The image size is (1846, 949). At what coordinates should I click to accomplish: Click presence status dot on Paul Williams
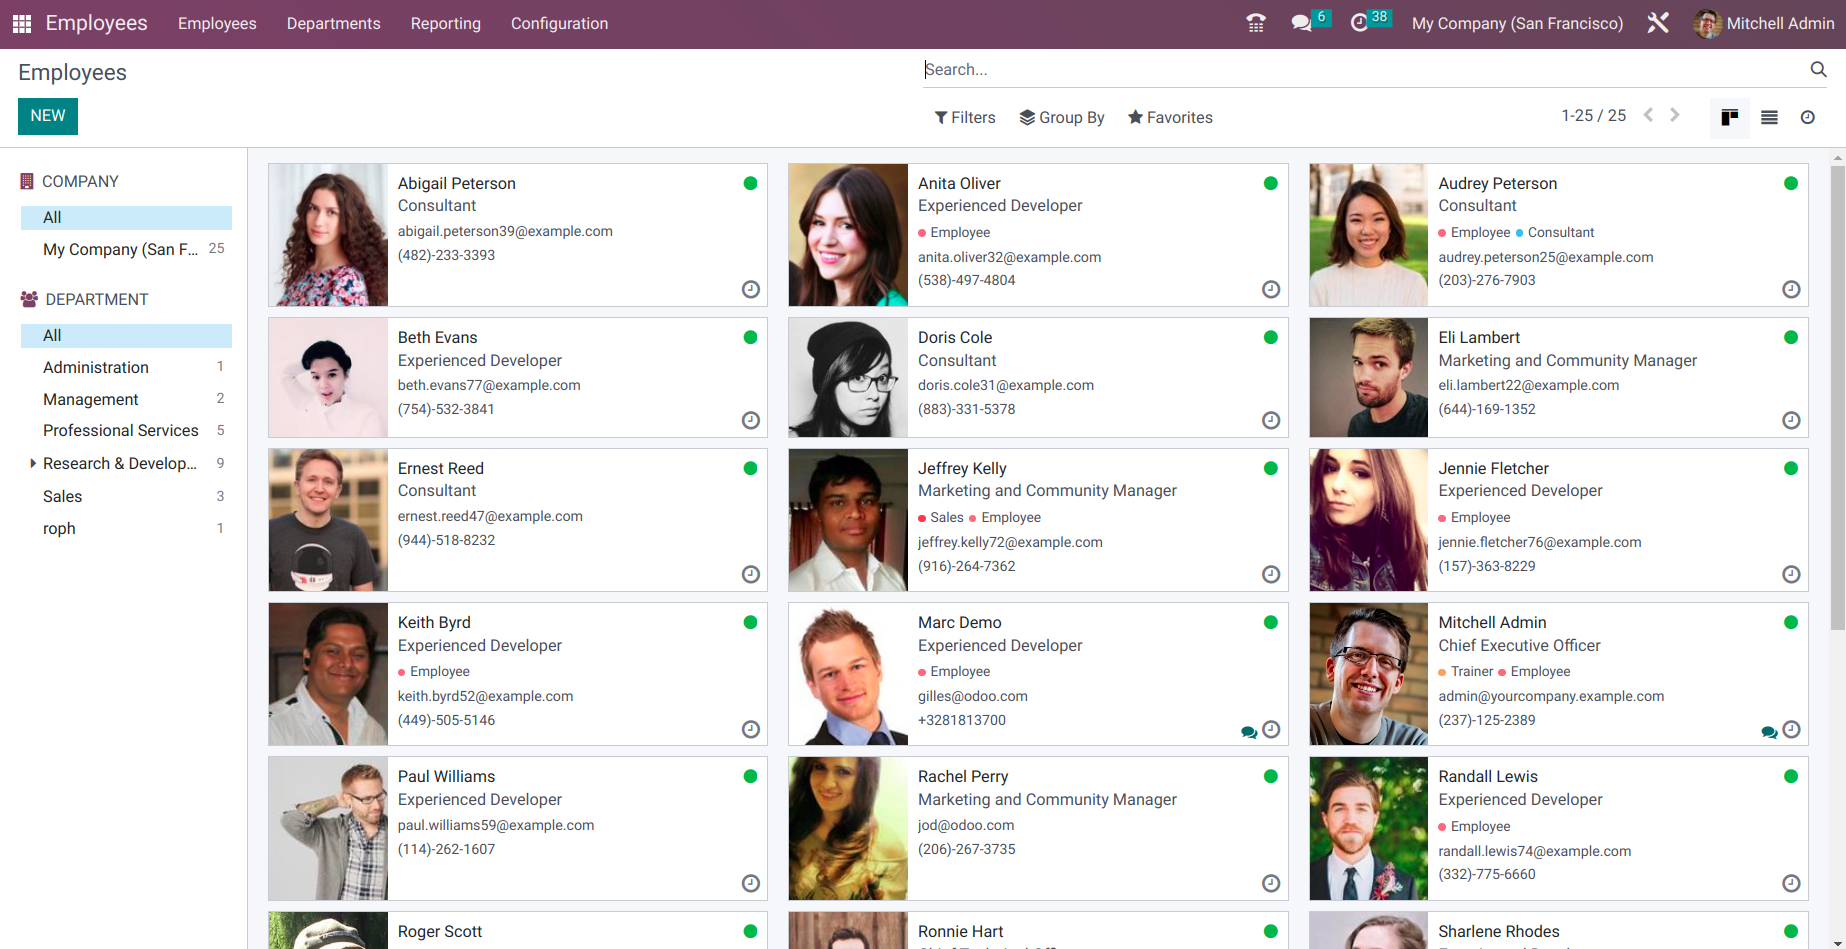coord(750,776)
